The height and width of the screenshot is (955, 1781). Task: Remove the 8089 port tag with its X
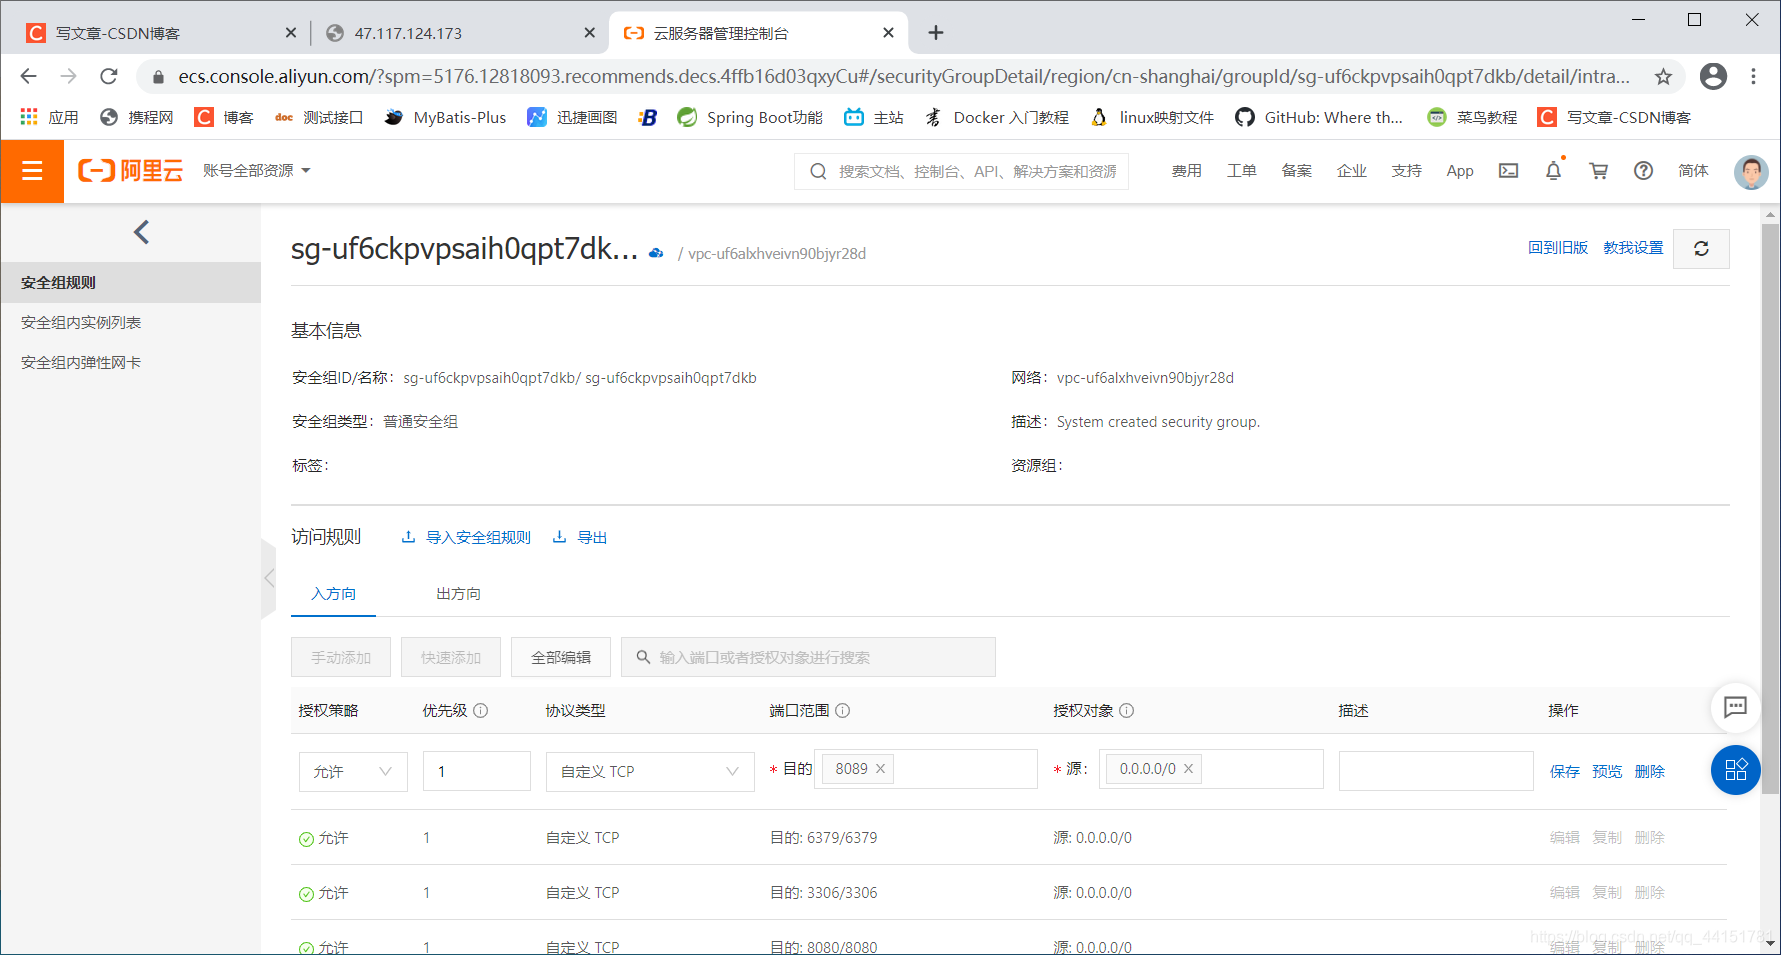880,768
